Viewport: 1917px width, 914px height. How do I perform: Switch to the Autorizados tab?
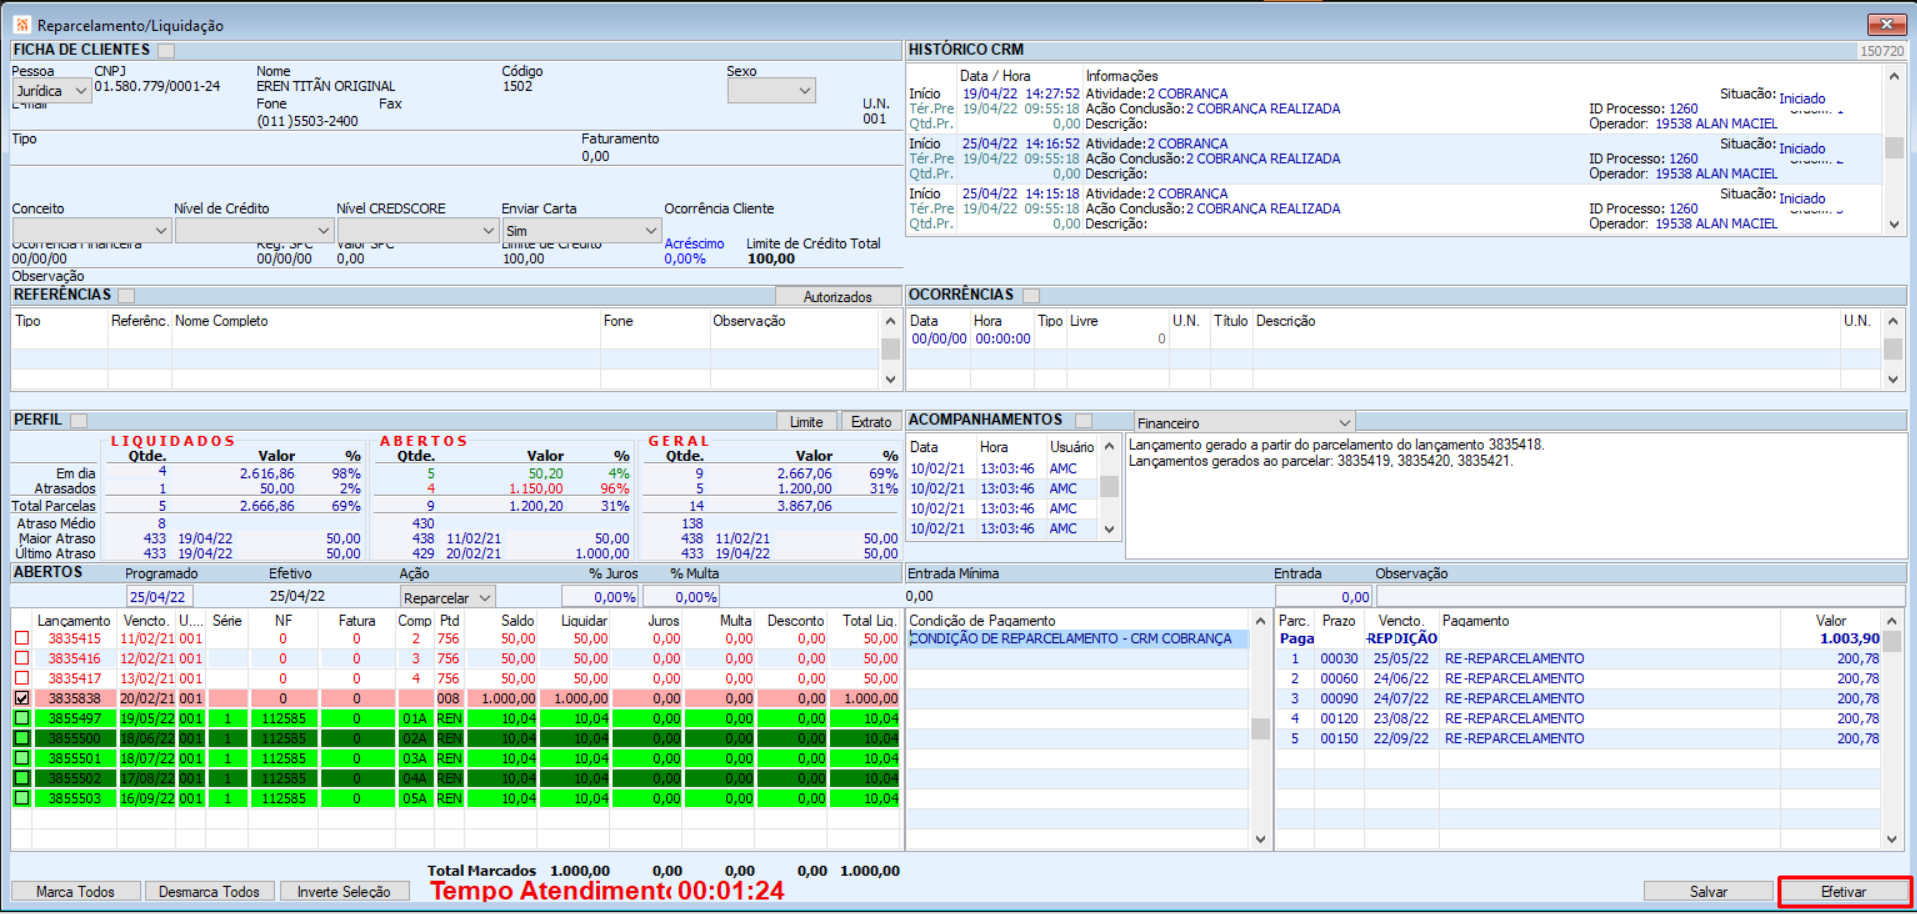[x=837, y=297]
